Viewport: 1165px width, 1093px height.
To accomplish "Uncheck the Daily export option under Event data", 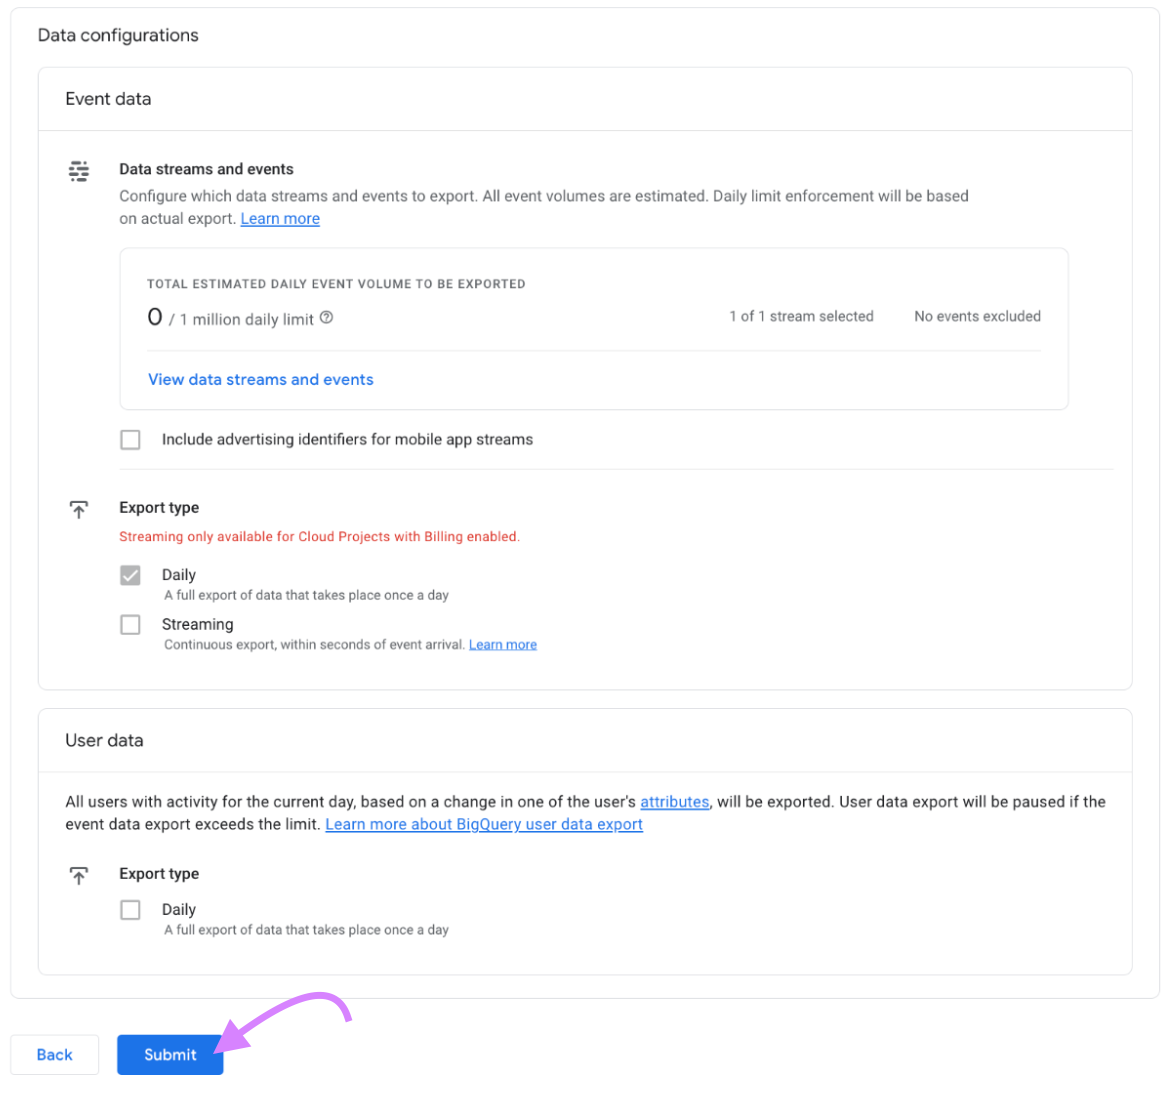I will click(x=130, y=575).
